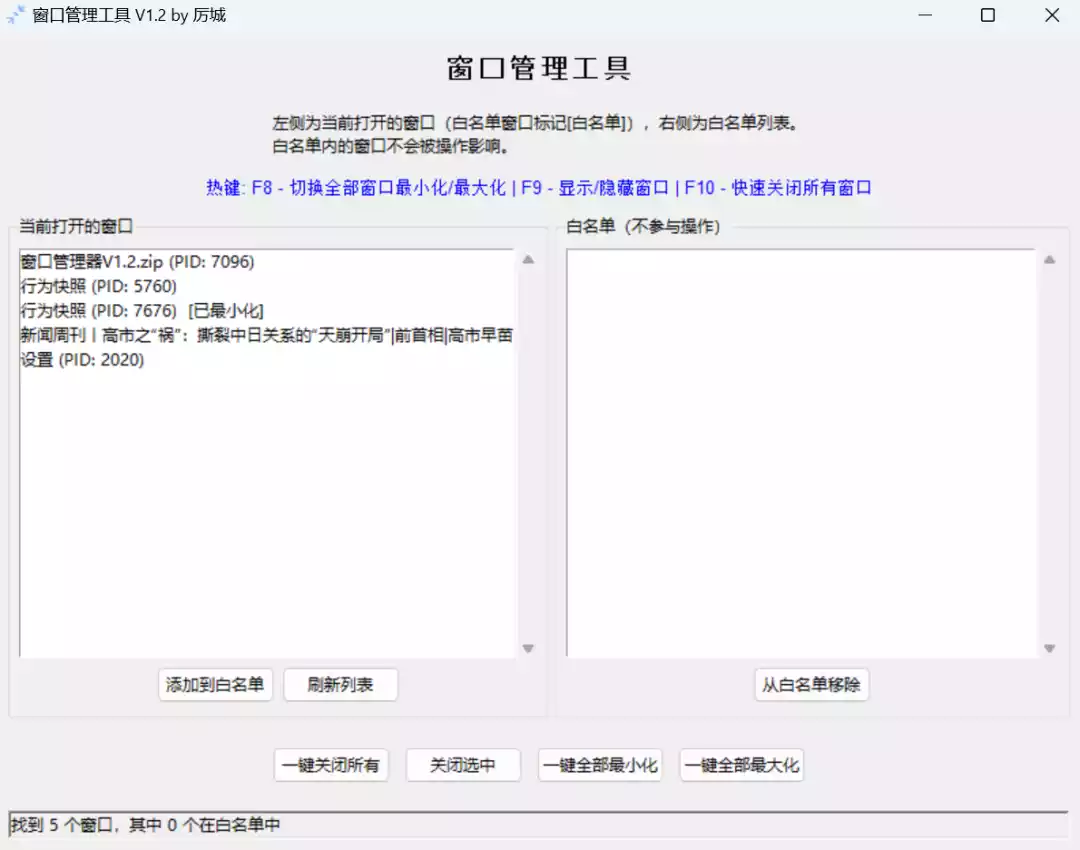The image size is (1080, 850).
Task: Click the '一键全部最大化' button
Action: 741,765
